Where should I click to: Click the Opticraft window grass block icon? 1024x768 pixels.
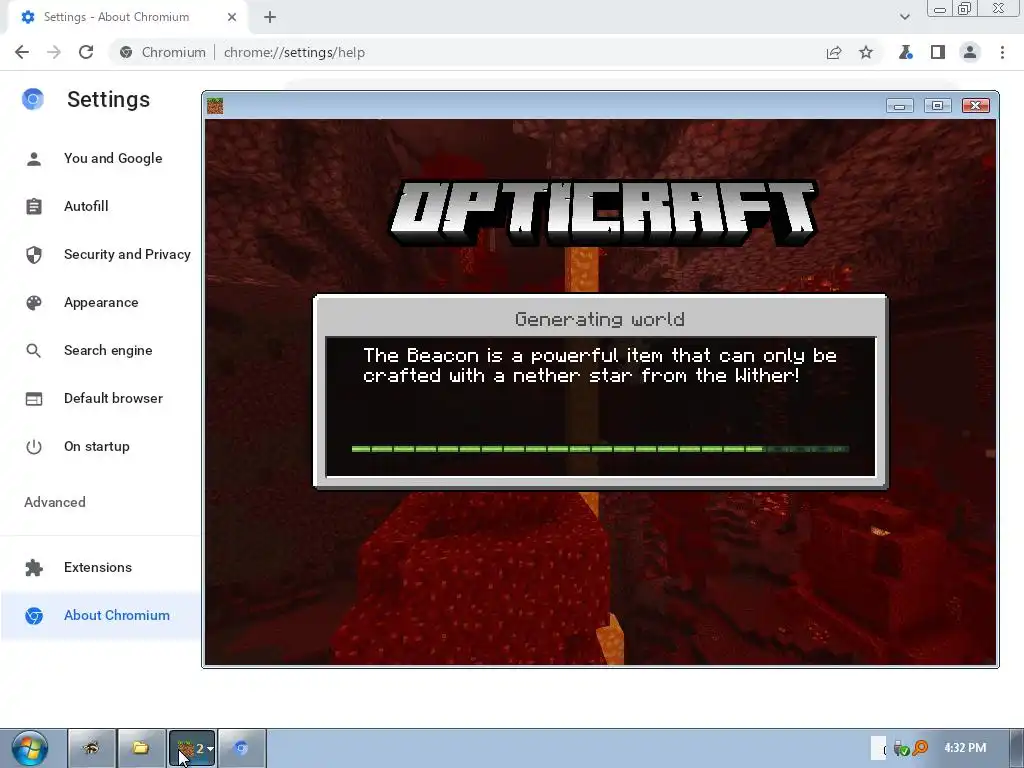(215, 106)
